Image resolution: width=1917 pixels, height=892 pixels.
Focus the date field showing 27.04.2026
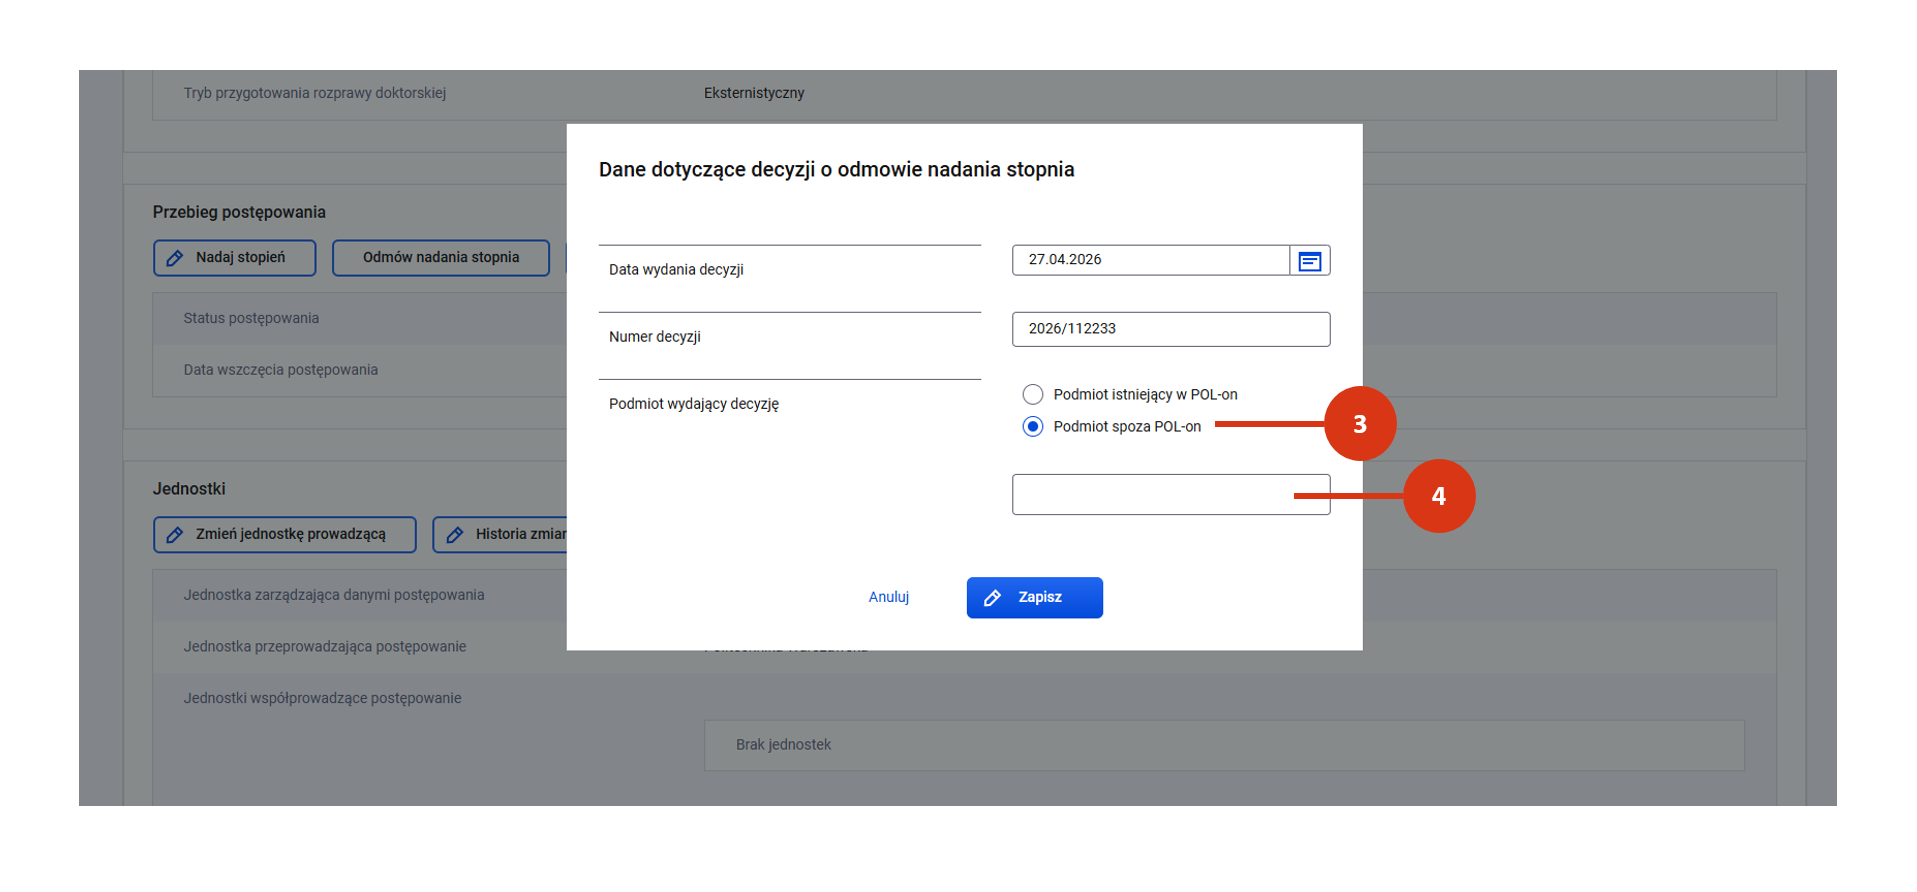[1150, 260]
